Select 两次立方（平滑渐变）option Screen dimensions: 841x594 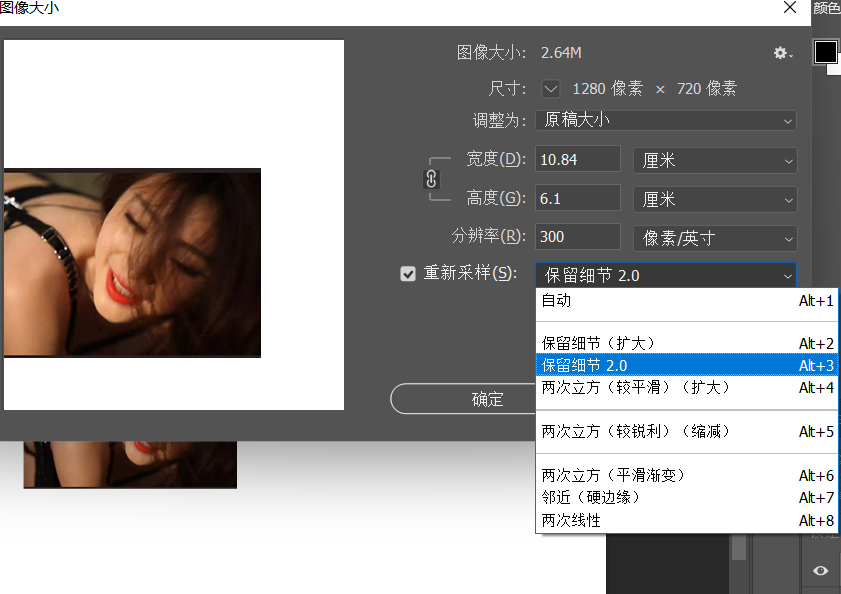click(x=687, y=475)
